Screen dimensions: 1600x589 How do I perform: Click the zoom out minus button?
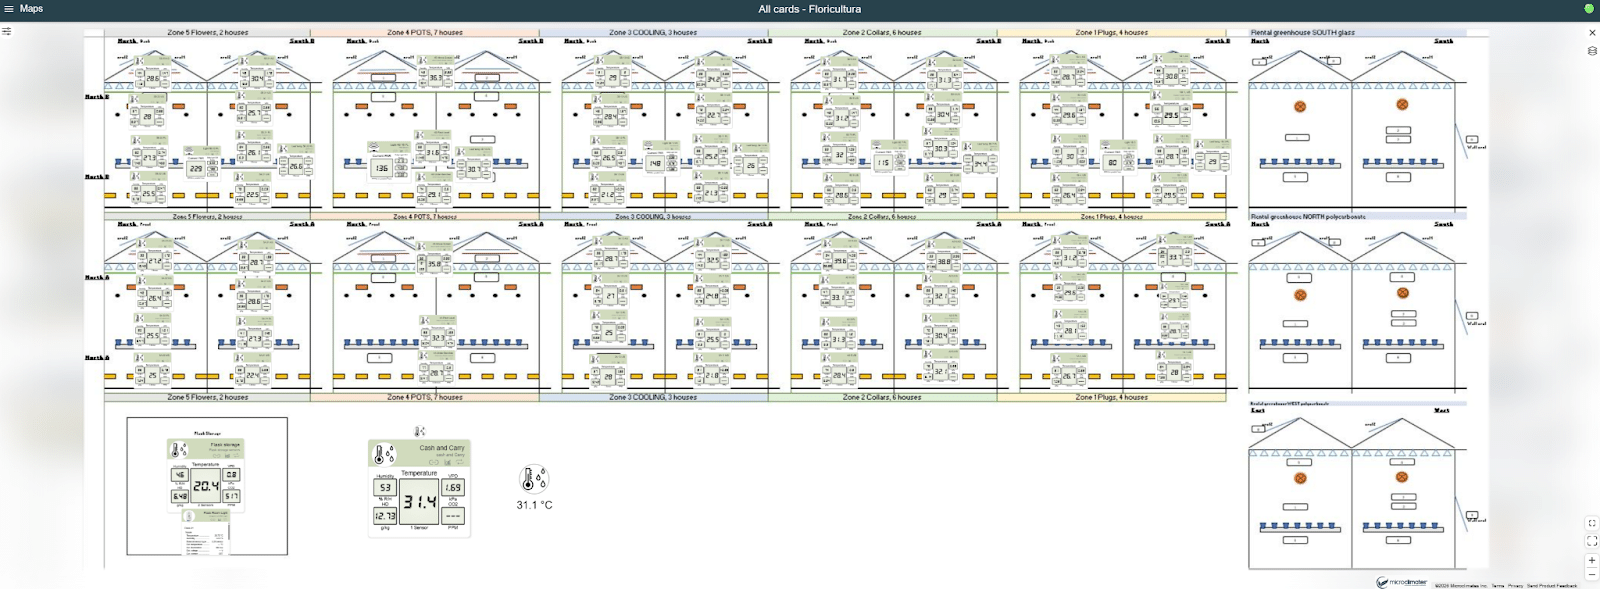1592,574
